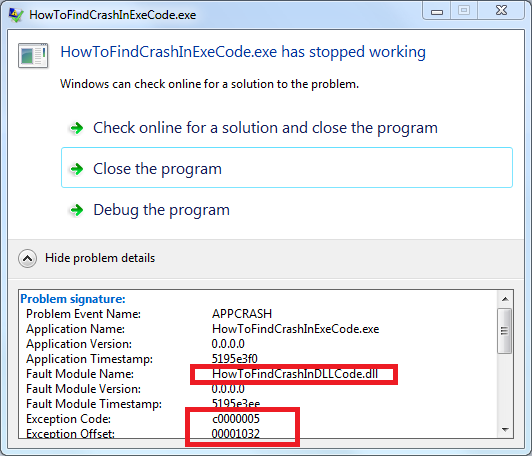
Task: Click the Hide problem details label
Action: point(100,258)
